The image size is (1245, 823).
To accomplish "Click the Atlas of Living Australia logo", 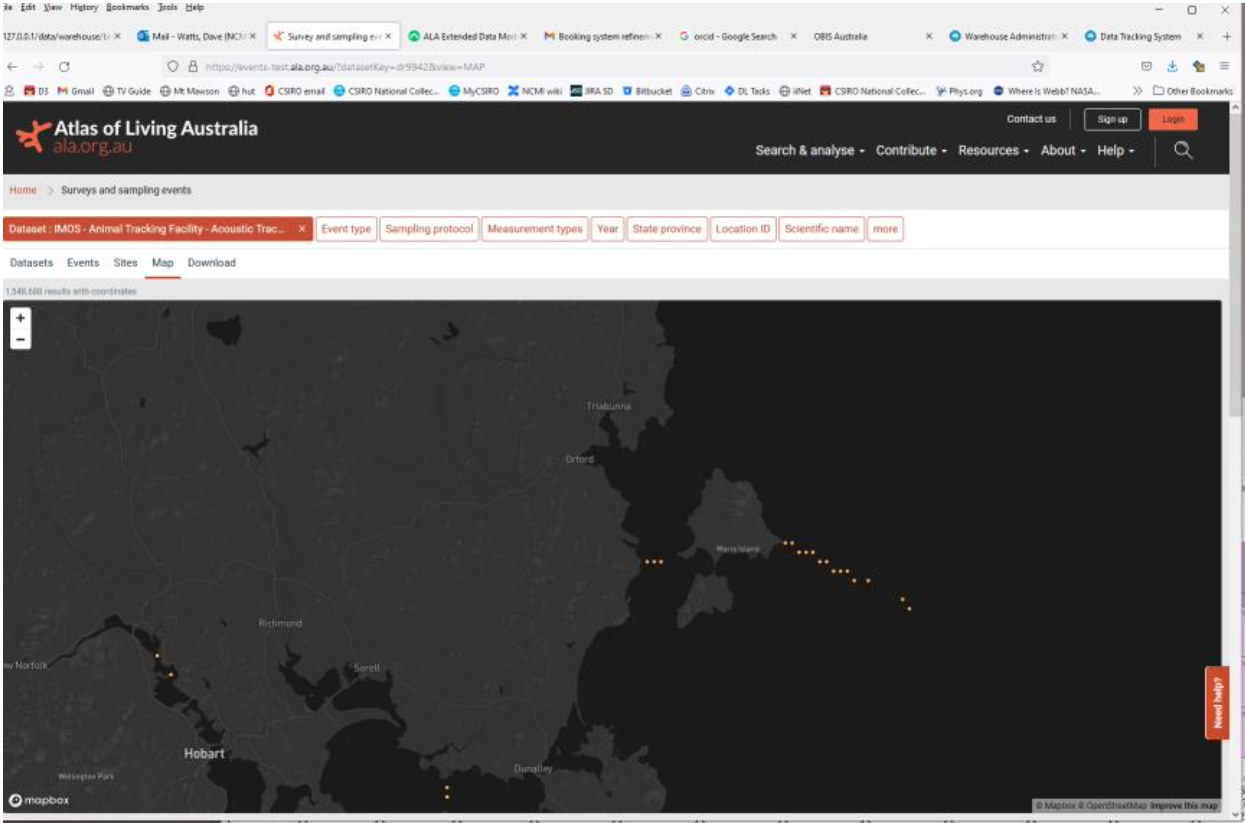I will click(137, 137).
